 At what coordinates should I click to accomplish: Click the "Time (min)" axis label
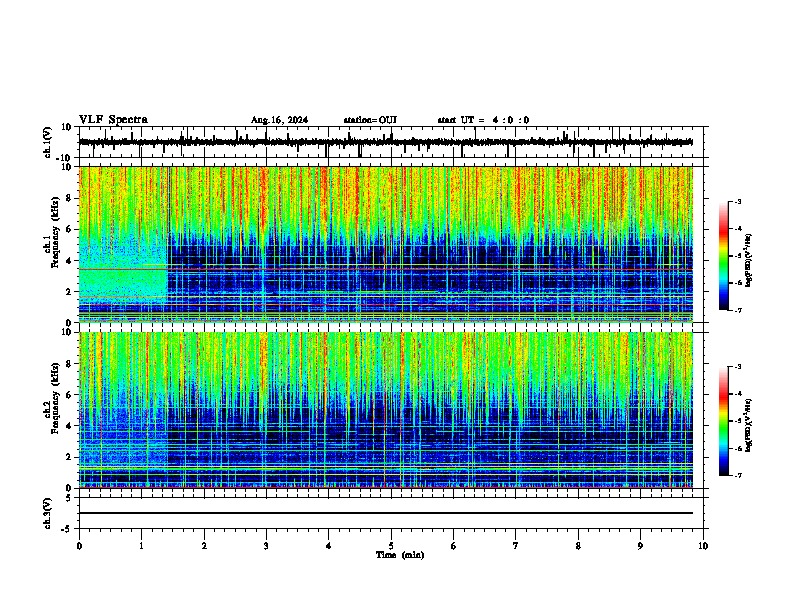click(400, 555)
